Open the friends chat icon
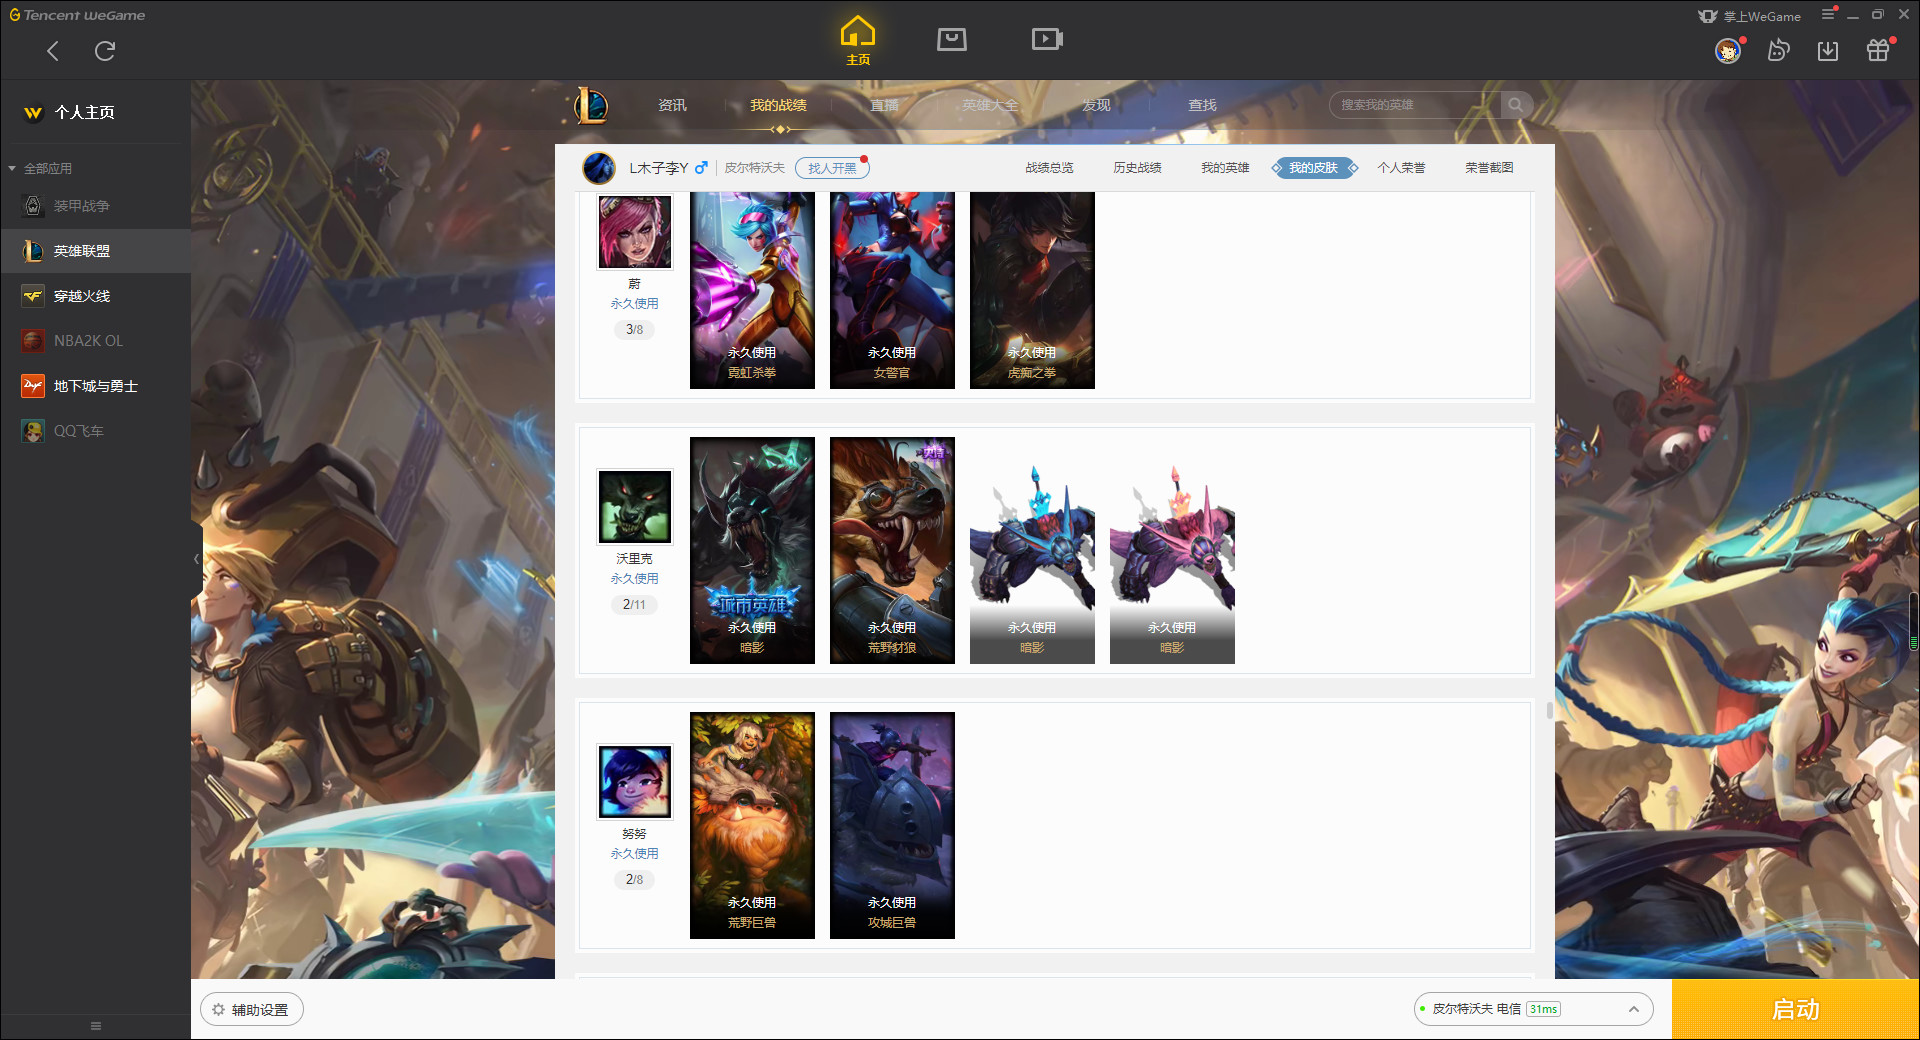 (x=1778, y=51)
